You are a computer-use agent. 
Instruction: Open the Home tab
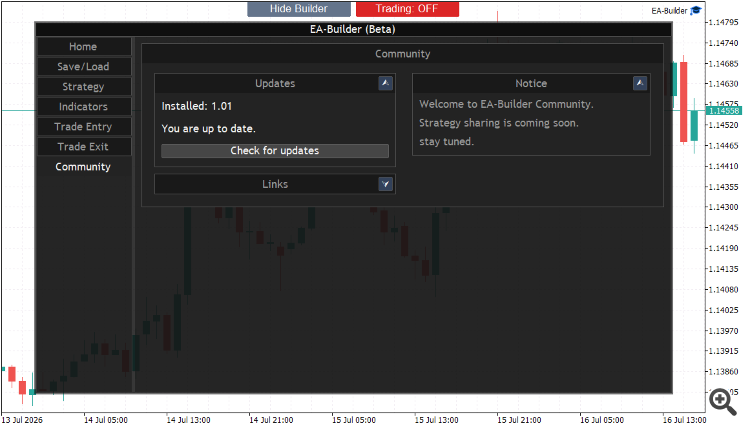(84, 47)
